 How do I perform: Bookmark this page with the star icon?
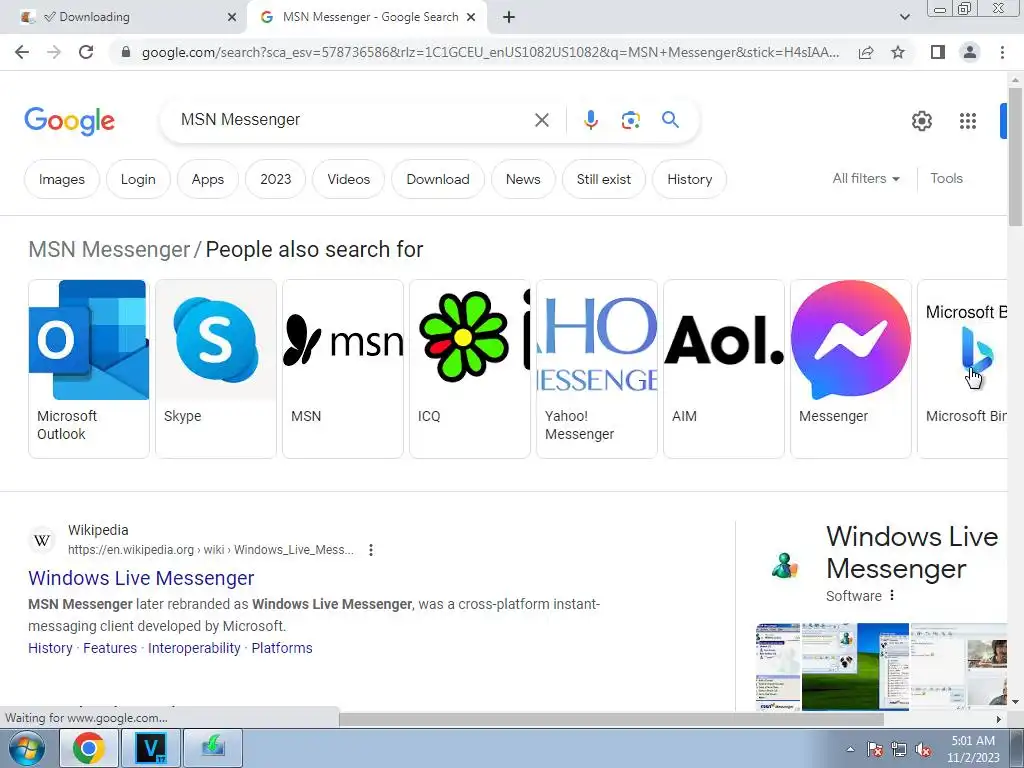coord(898,52)
